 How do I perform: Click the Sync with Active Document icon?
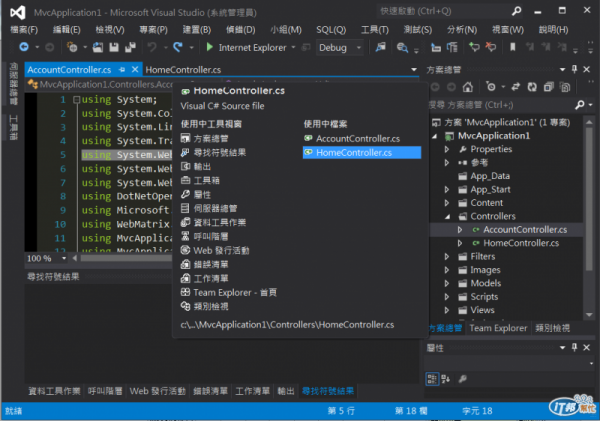point(515,87)
